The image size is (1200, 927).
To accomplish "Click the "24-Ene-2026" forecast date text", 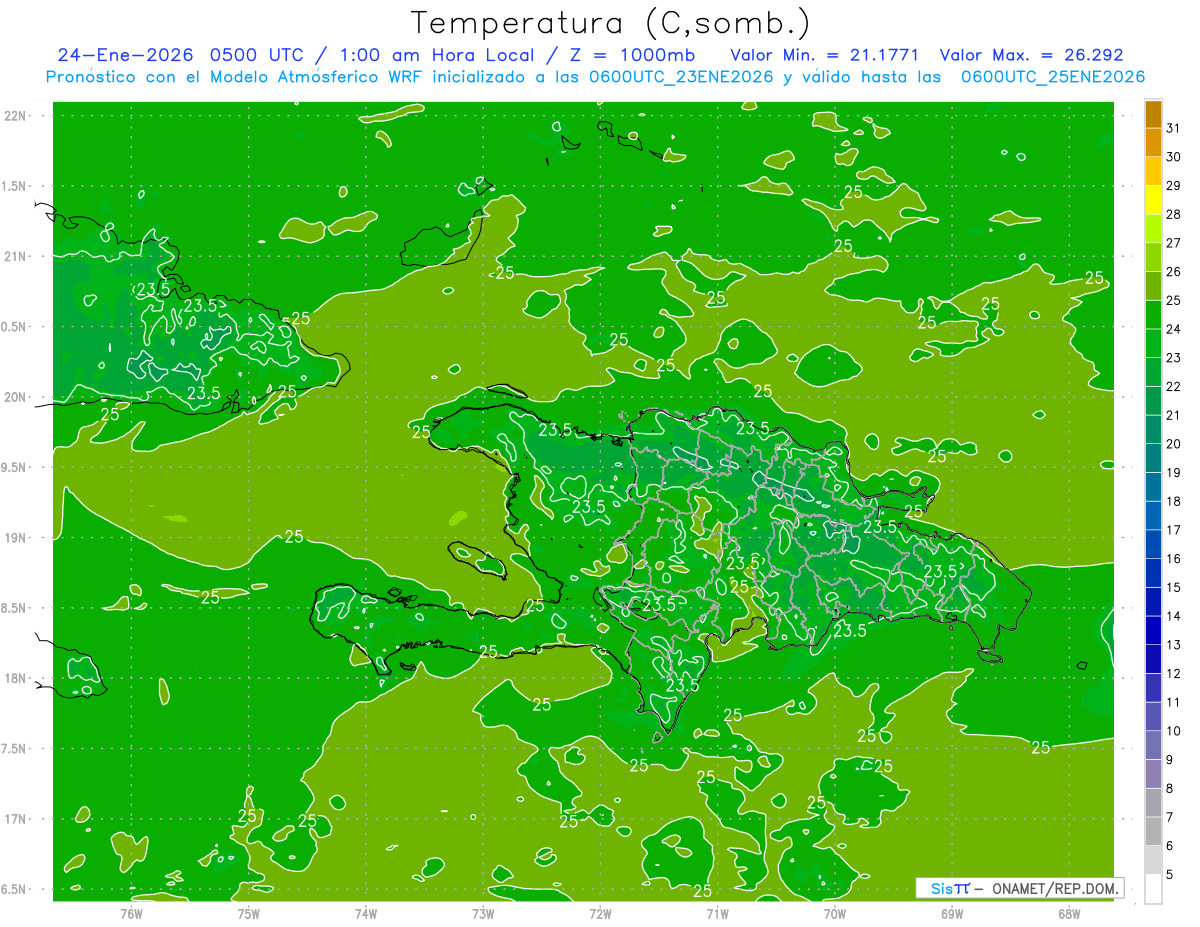I will (124, 55).
